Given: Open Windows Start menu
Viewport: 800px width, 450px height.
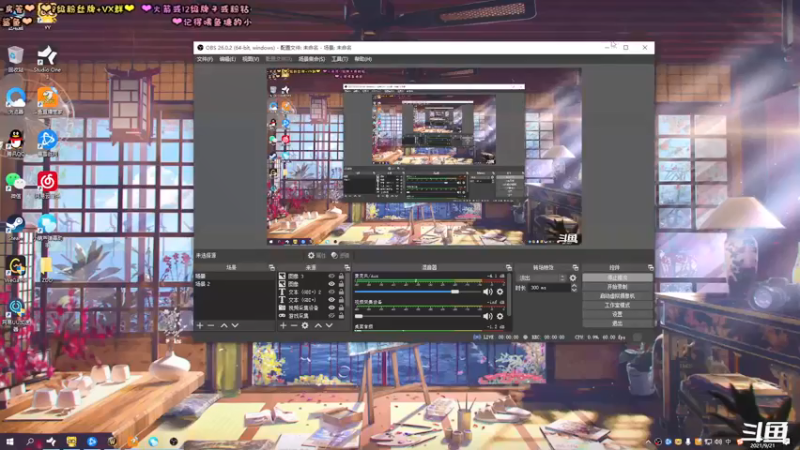Looking at the screenshot, I should pos(10,442).
